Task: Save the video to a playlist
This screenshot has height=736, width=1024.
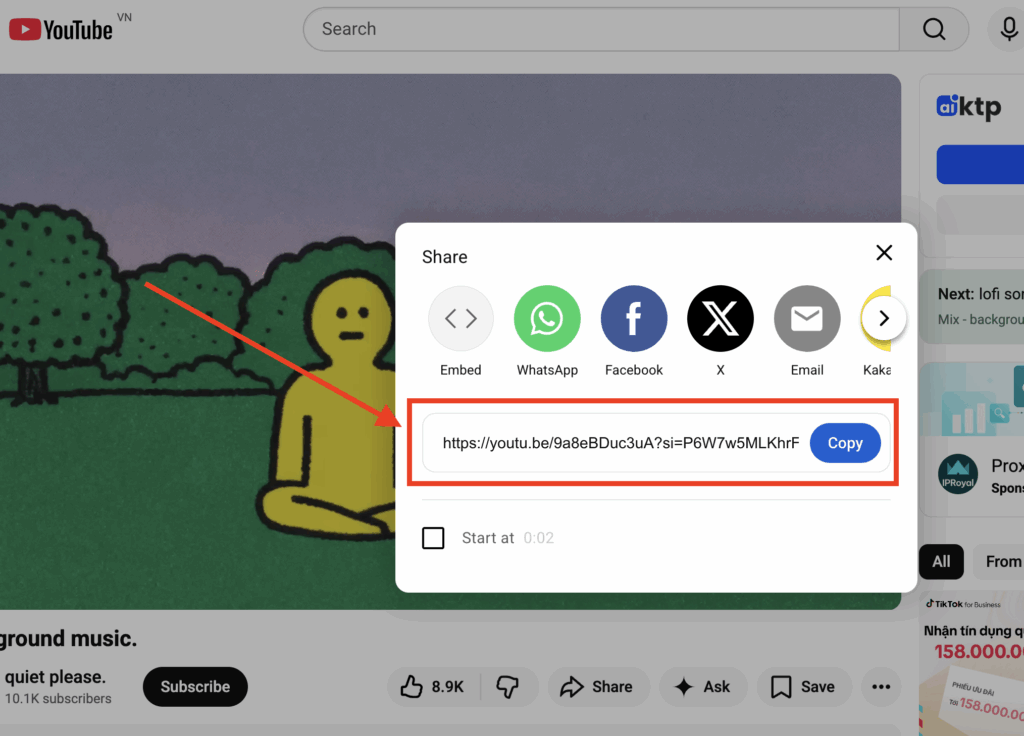Action: 804,687
